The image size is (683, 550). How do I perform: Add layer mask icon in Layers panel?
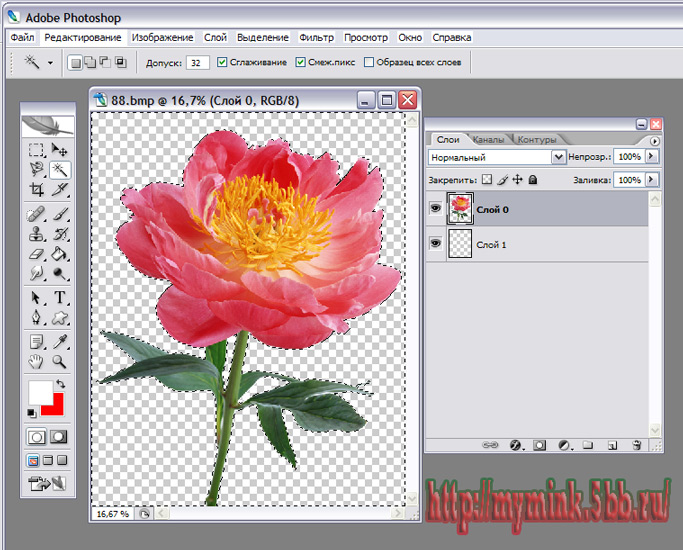(x=540, y=445)
